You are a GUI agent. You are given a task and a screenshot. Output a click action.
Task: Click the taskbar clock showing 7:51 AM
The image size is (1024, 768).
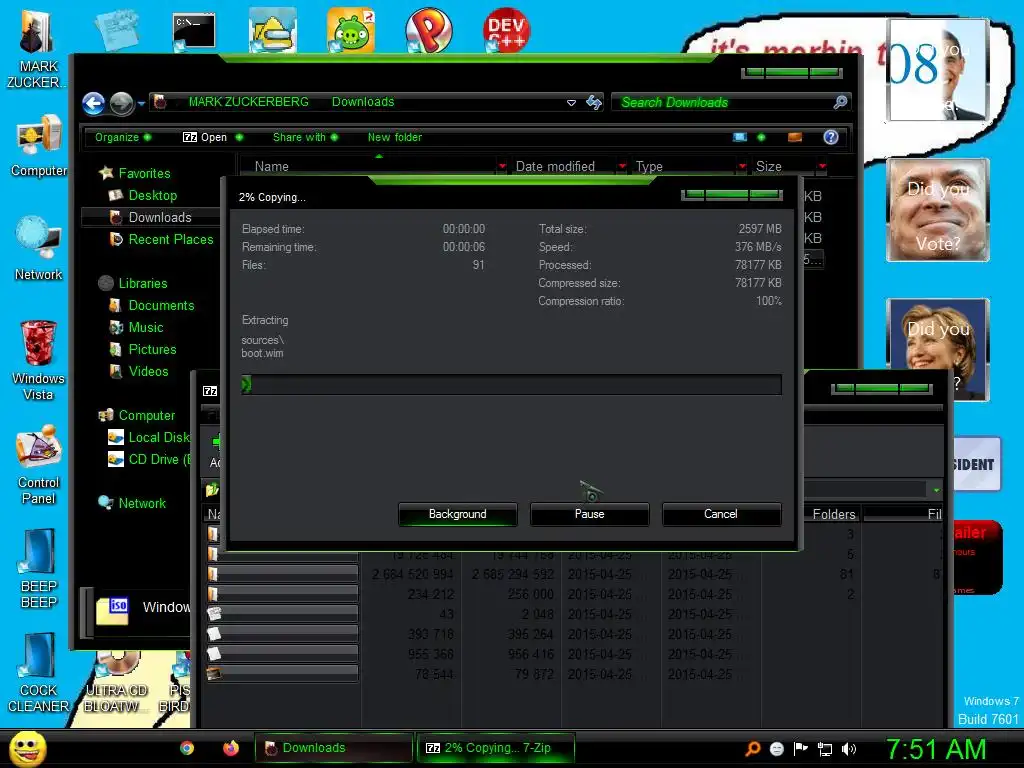pos(936,749)
